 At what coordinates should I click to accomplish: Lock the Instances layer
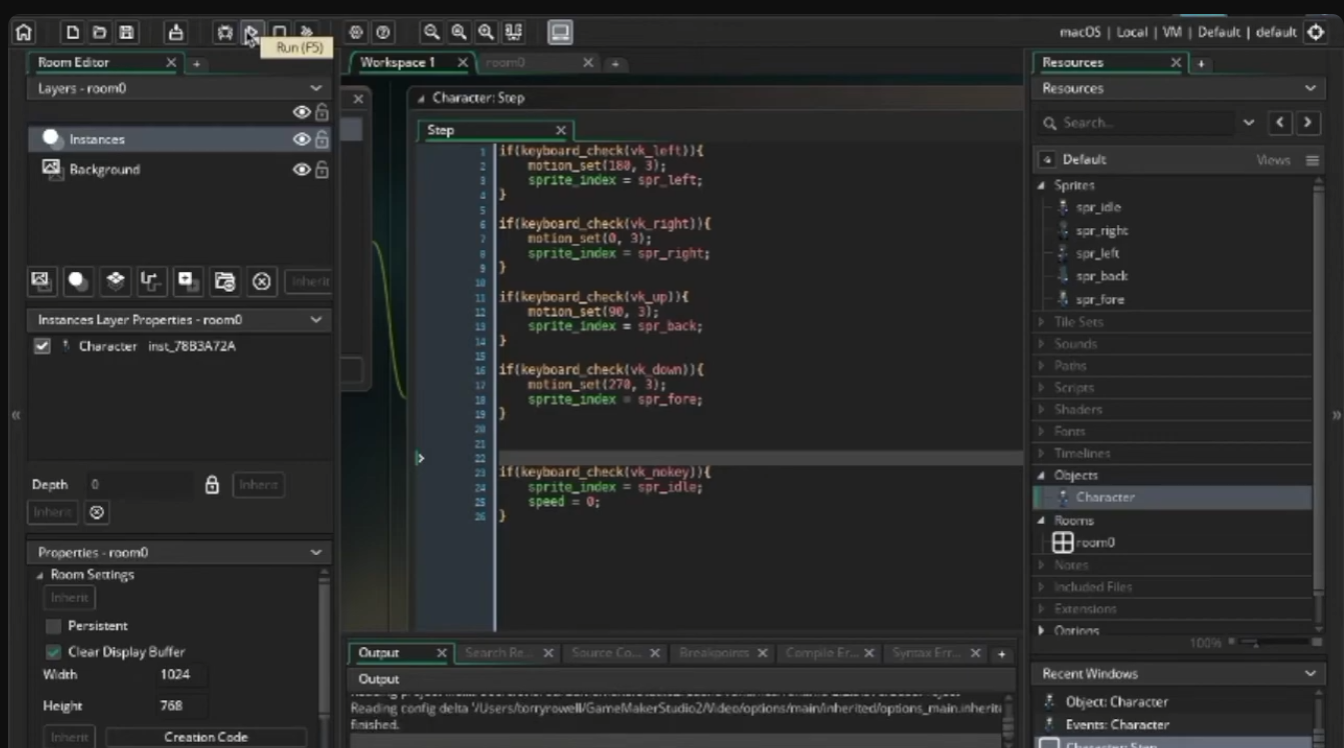tap(322, 139)
